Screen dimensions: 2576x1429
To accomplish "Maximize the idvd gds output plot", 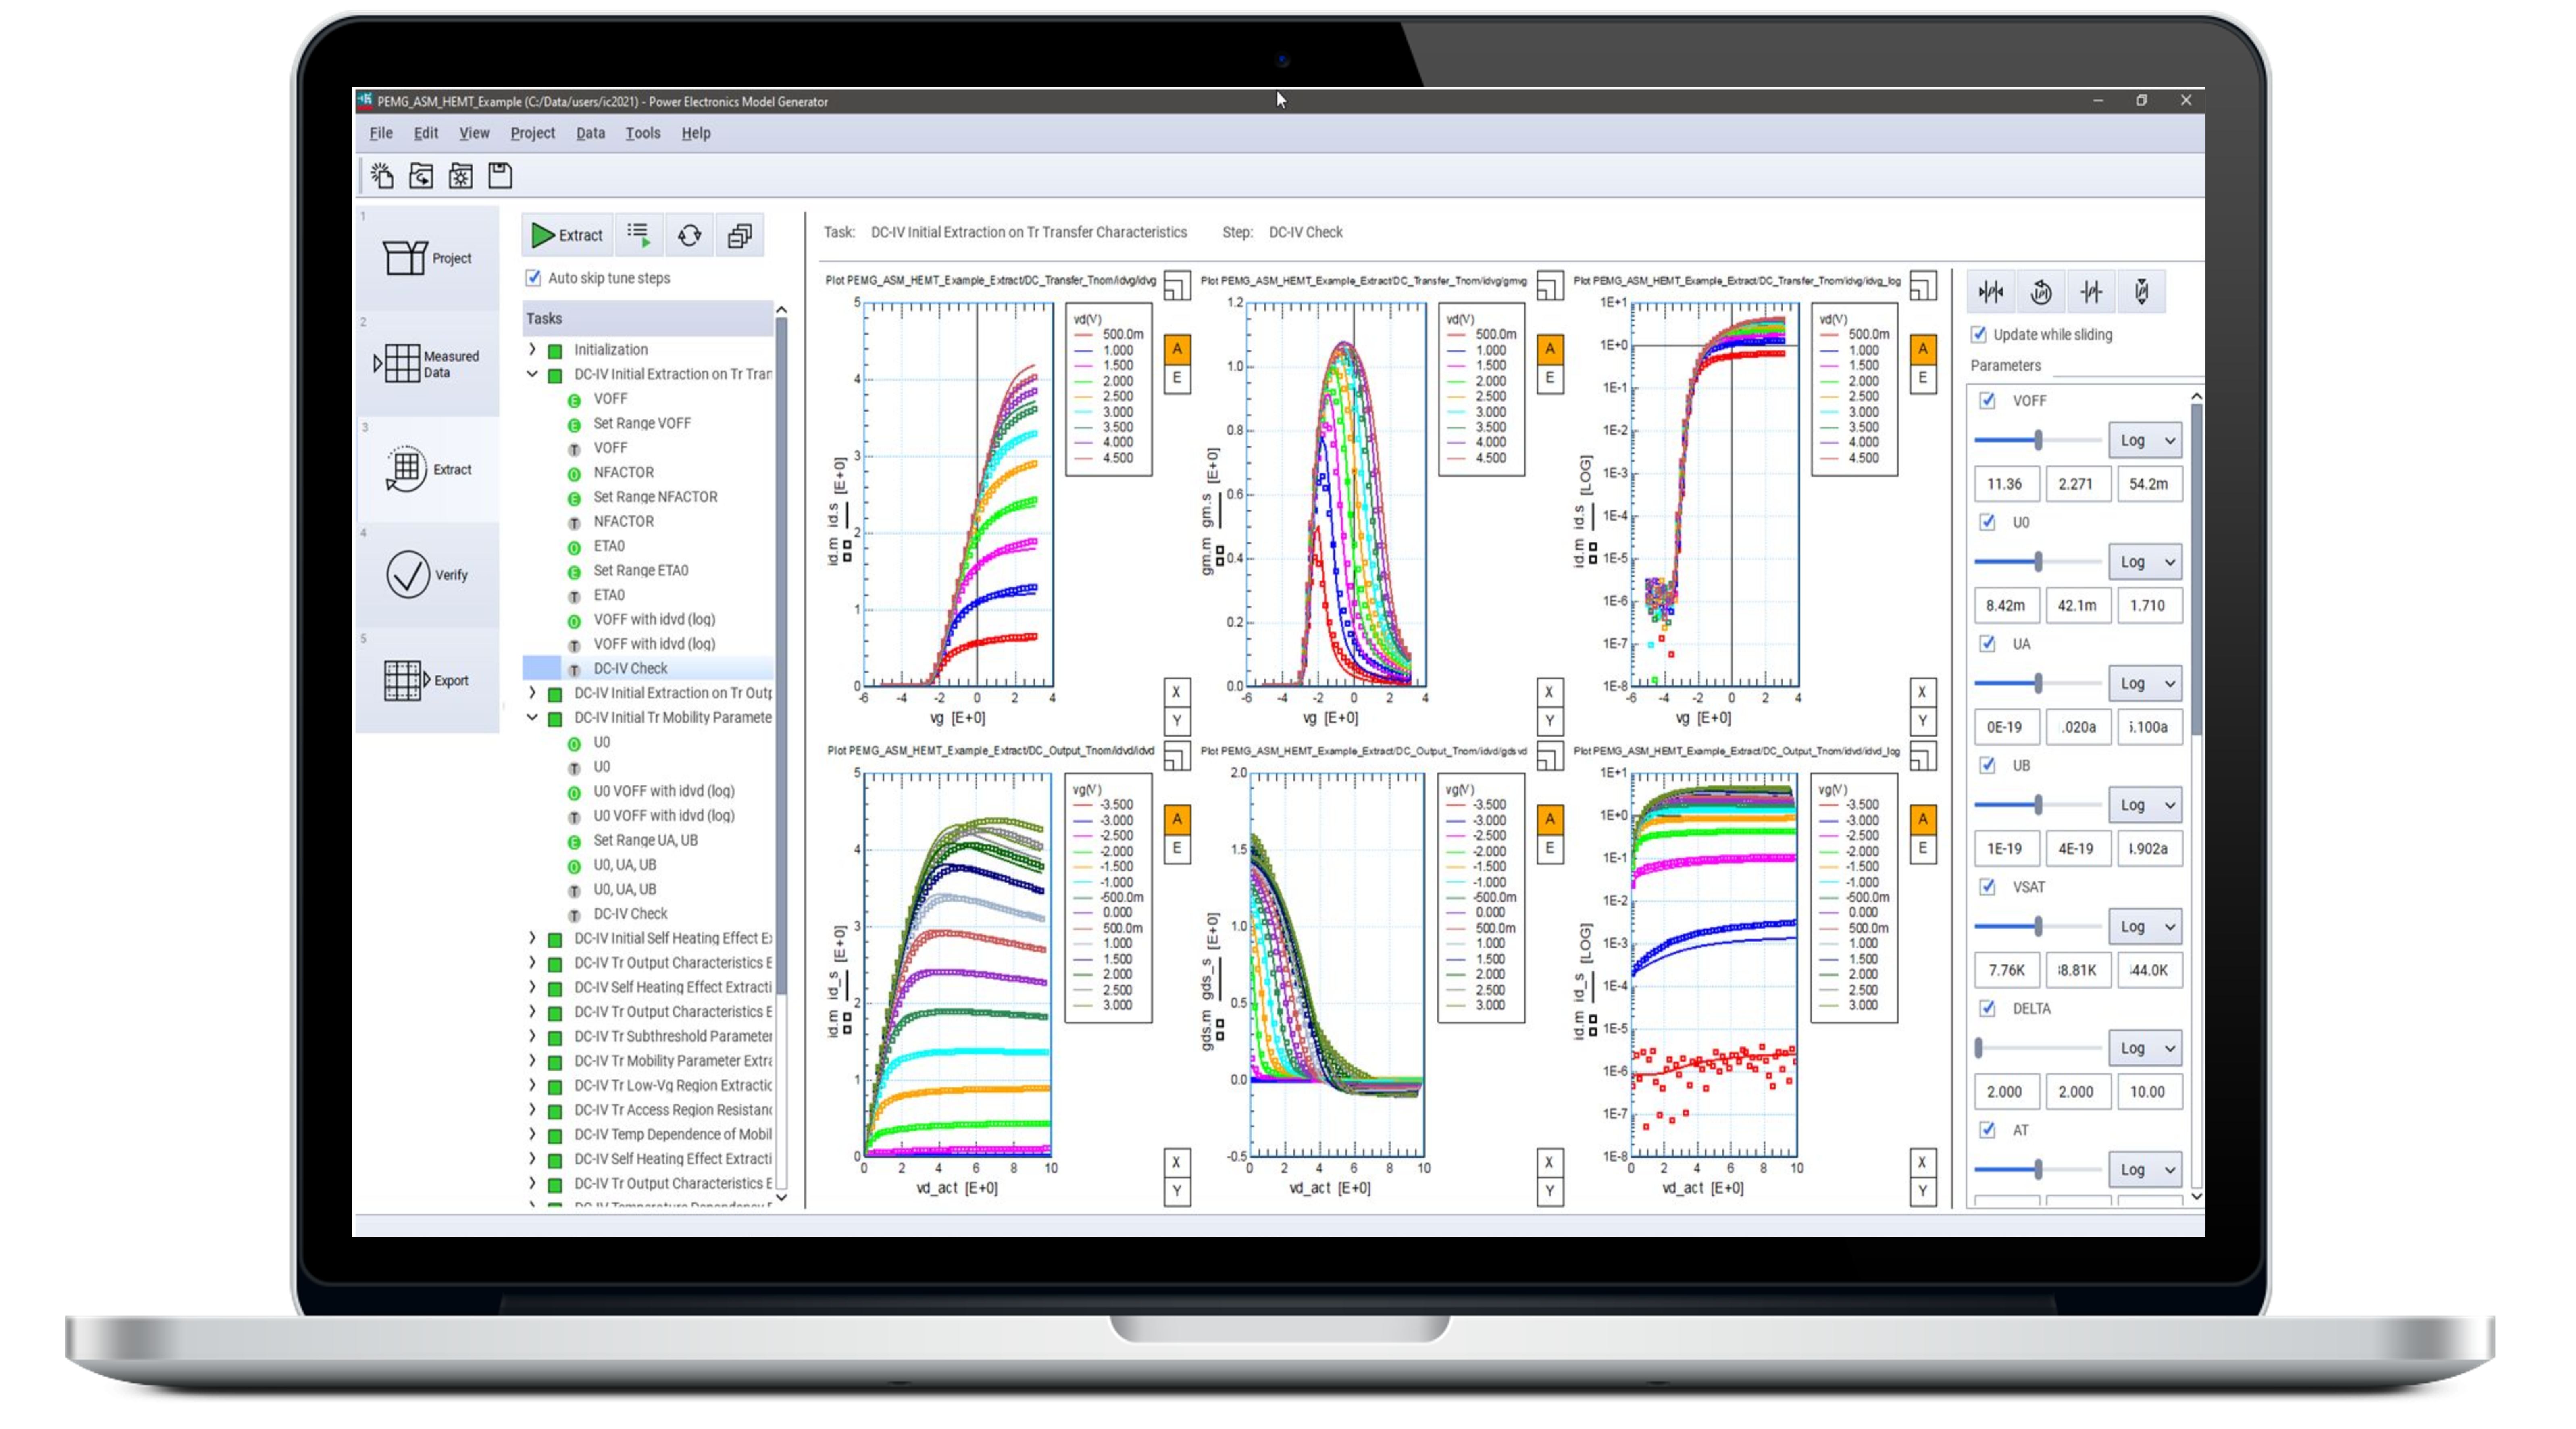I will click(1550, 756).
